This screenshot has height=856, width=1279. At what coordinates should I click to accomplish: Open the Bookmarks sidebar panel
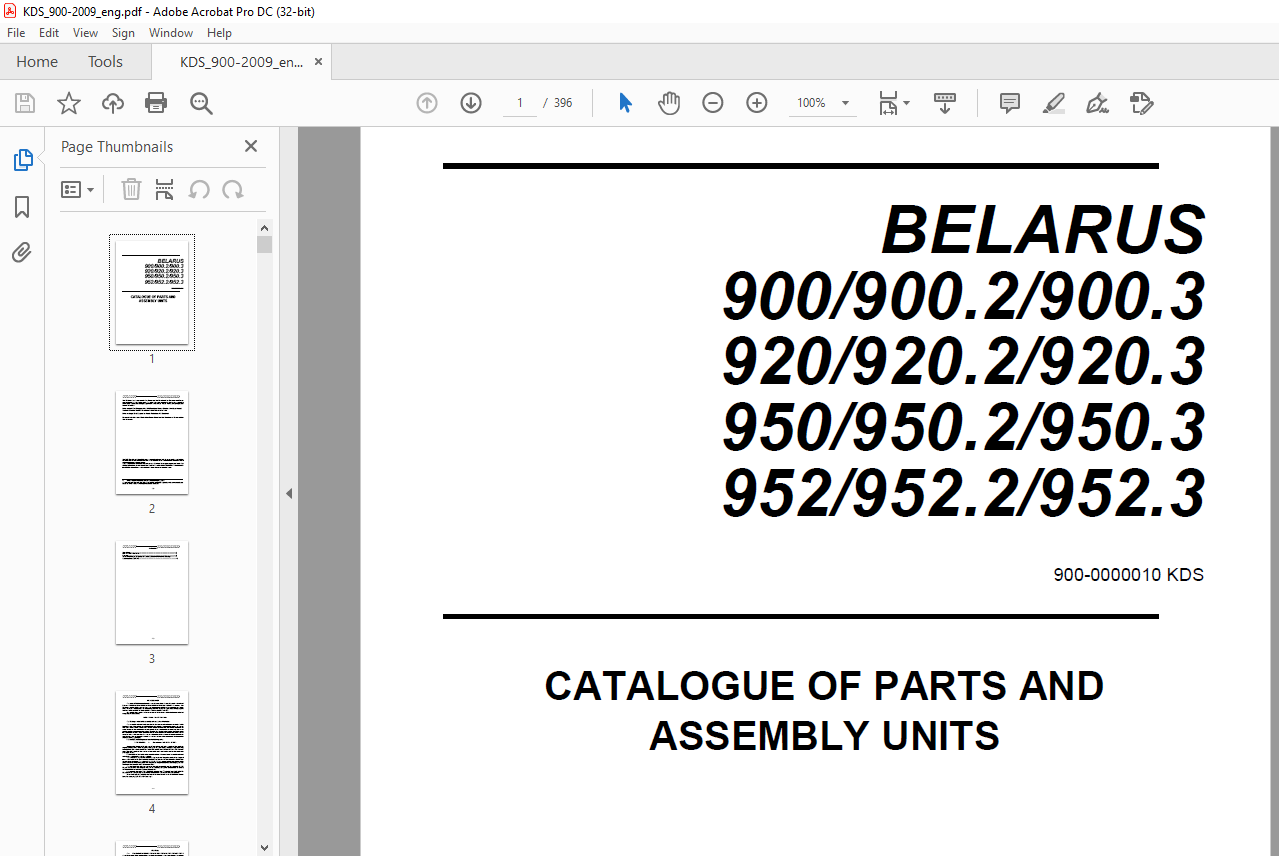tap(22, 207)
